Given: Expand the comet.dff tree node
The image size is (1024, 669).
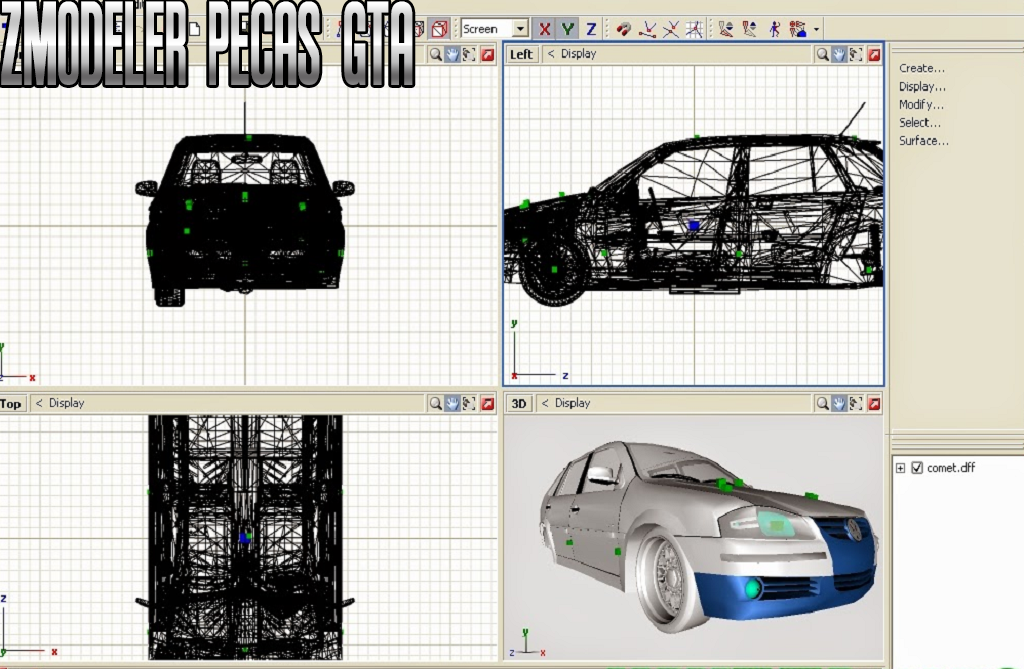Looking at the screenshot, I should (901, 468).
